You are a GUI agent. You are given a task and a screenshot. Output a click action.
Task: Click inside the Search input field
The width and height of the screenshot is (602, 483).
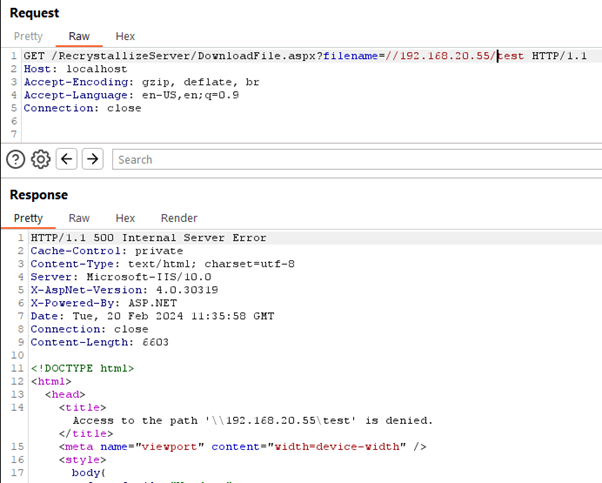[350, 159]
